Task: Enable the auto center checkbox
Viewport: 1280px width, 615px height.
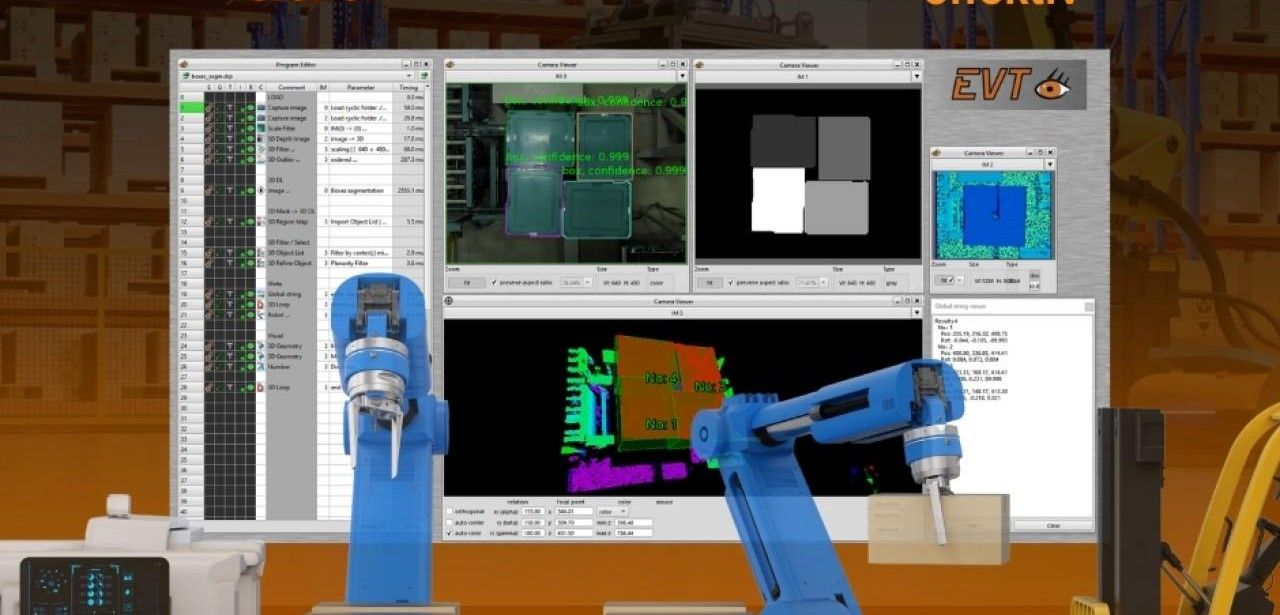Action: [x=449, y=522]
